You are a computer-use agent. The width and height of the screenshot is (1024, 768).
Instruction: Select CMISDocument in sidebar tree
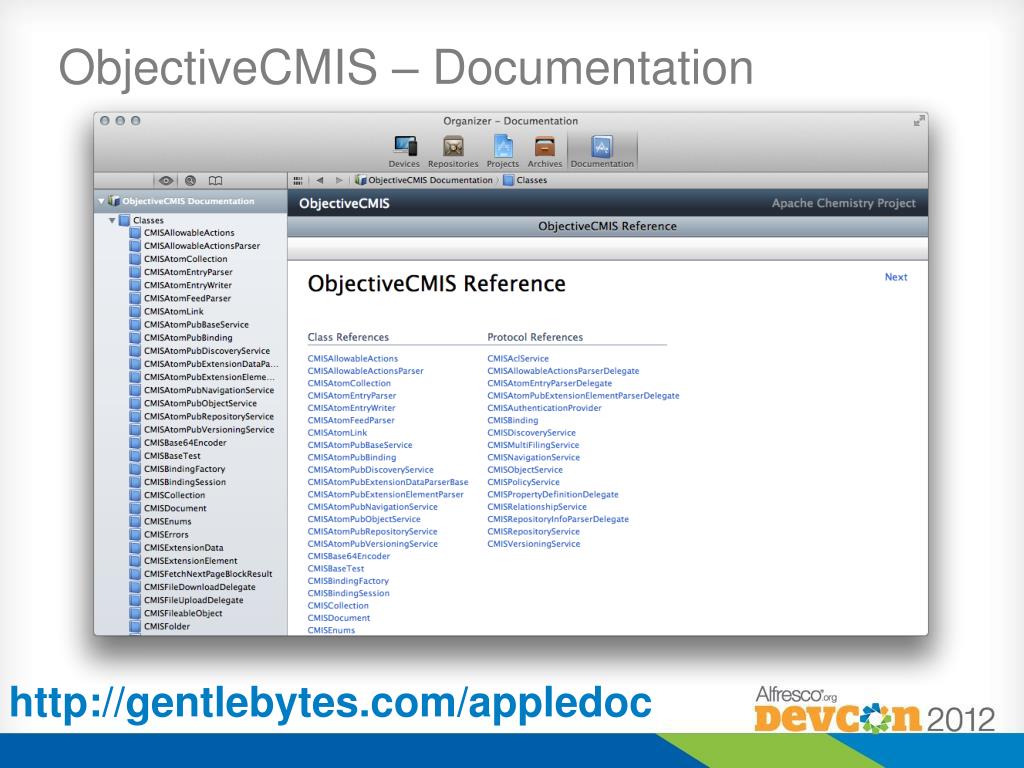coord(168,508)
